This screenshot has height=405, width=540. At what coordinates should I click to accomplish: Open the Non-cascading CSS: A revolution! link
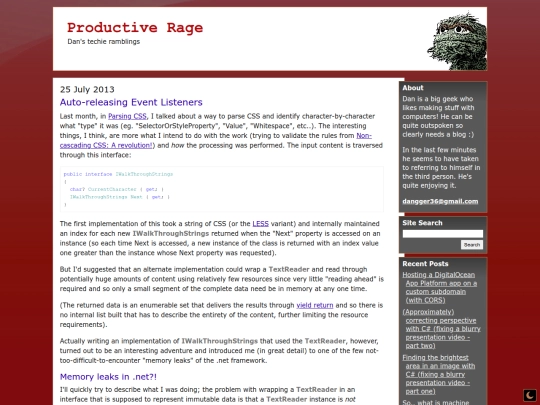point(216,141)
